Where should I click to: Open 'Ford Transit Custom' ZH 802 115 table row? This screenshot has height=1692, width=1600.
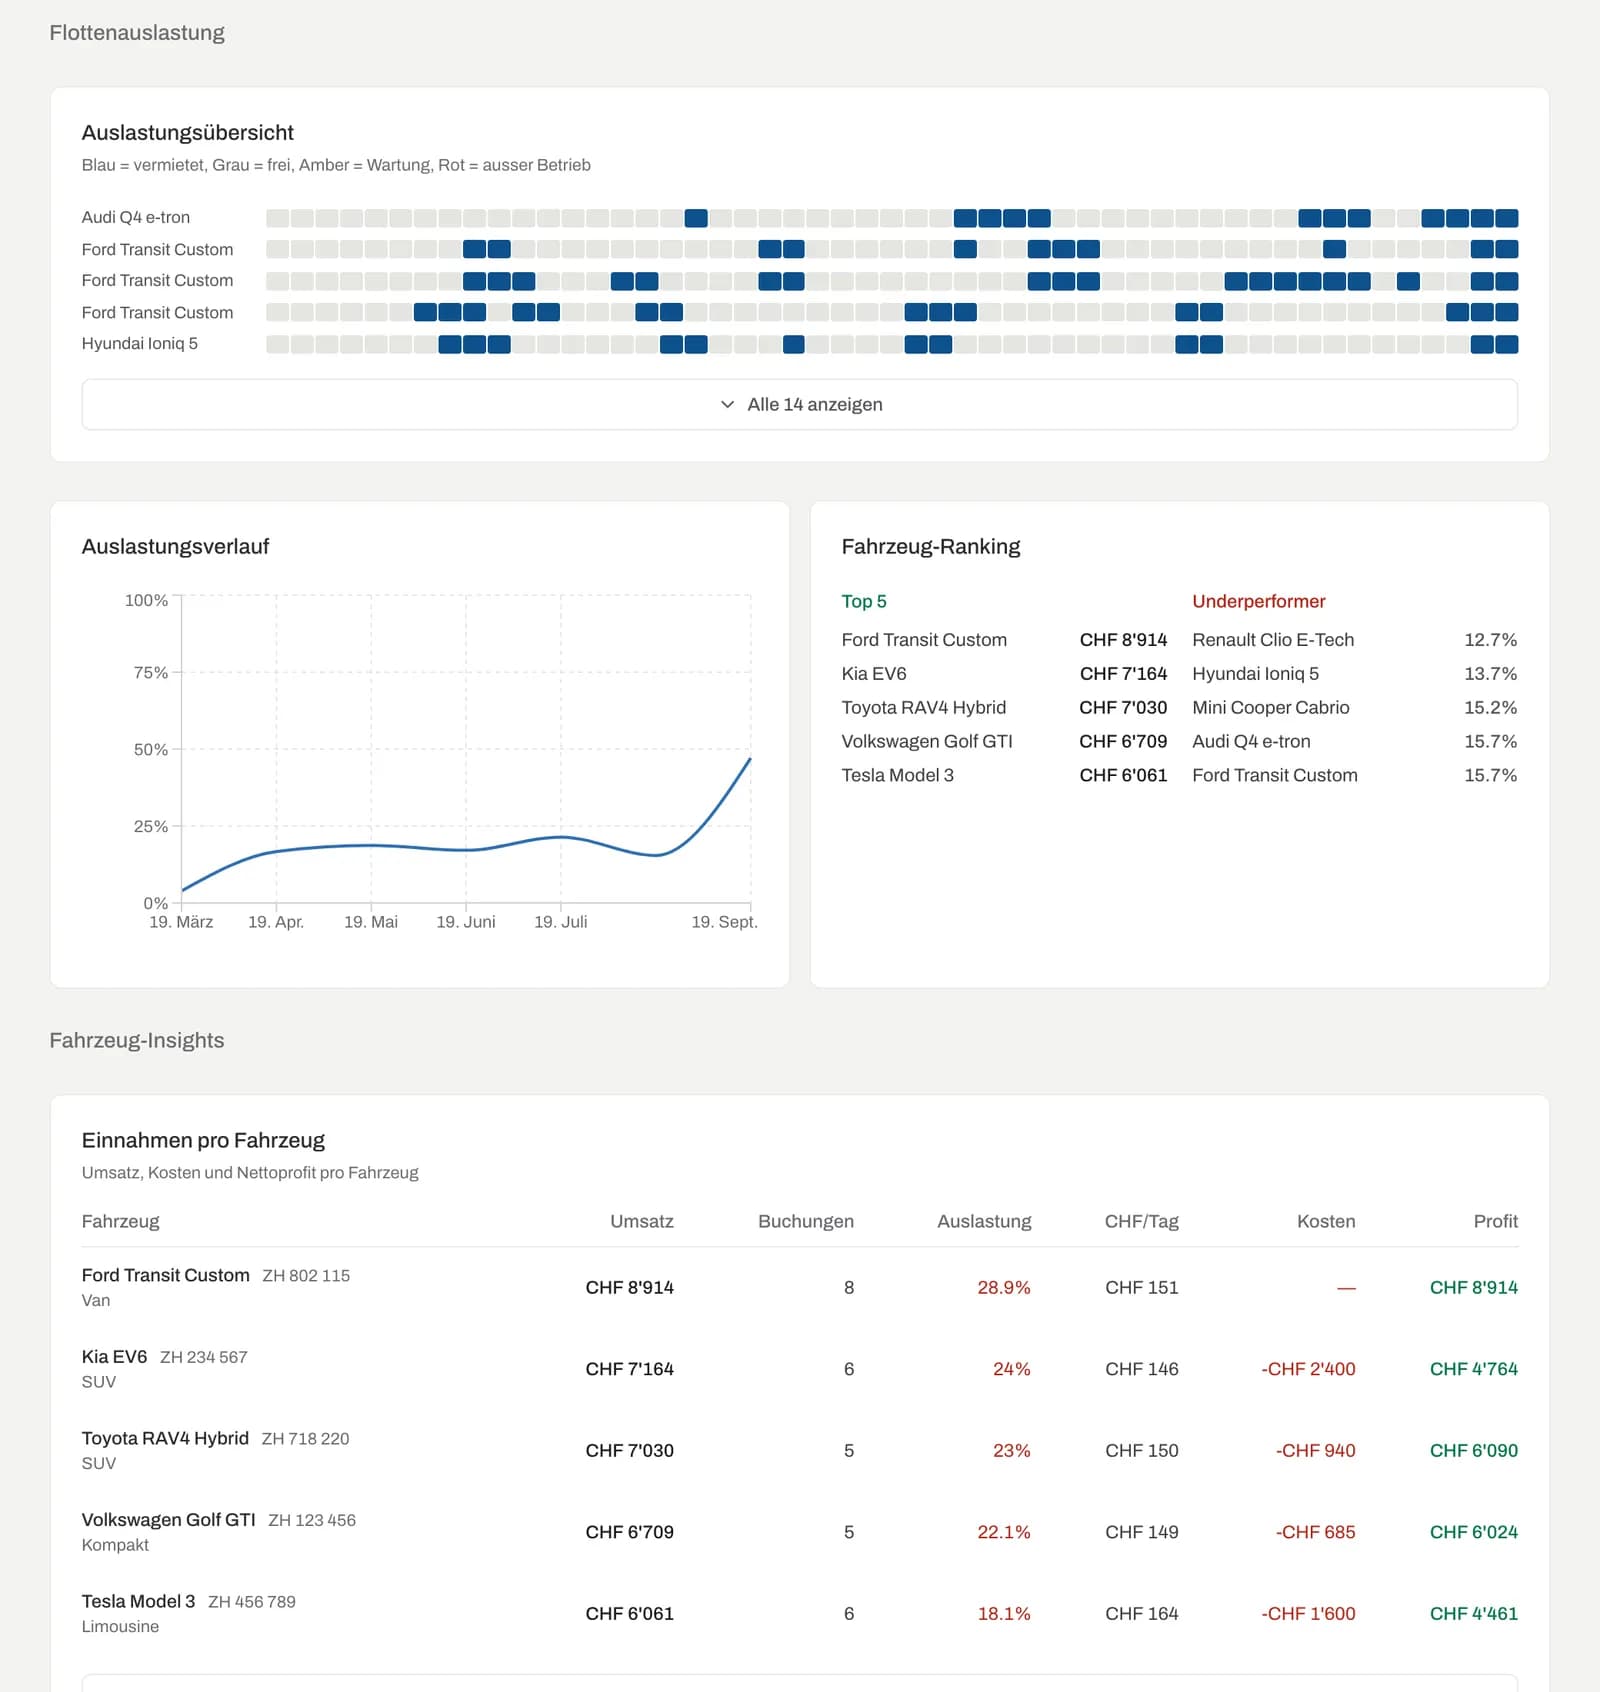[x=799, y=1288]
